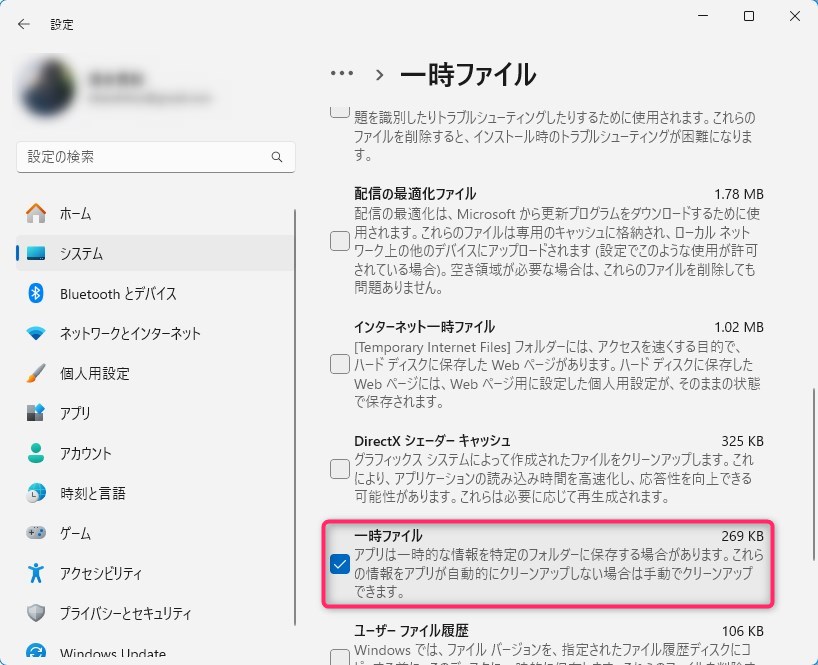The image size is (818, 665).
Task: Click the Home icon in sidebar
Action: (36, 213)
